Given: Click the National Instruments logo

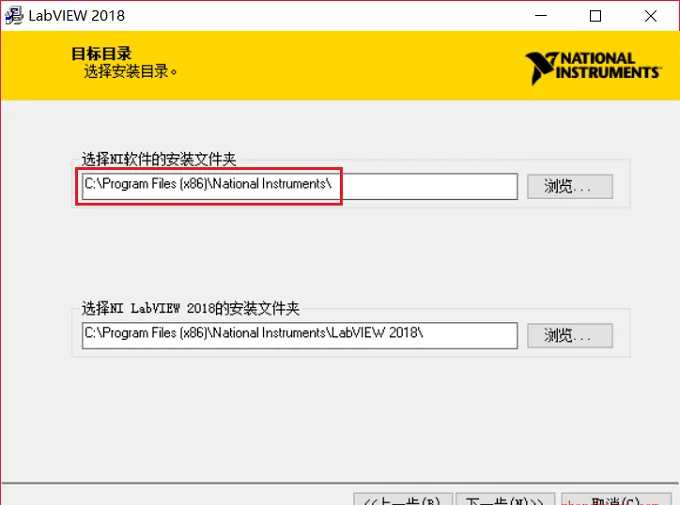Looking at the screenshot, I should pos(593,68).
